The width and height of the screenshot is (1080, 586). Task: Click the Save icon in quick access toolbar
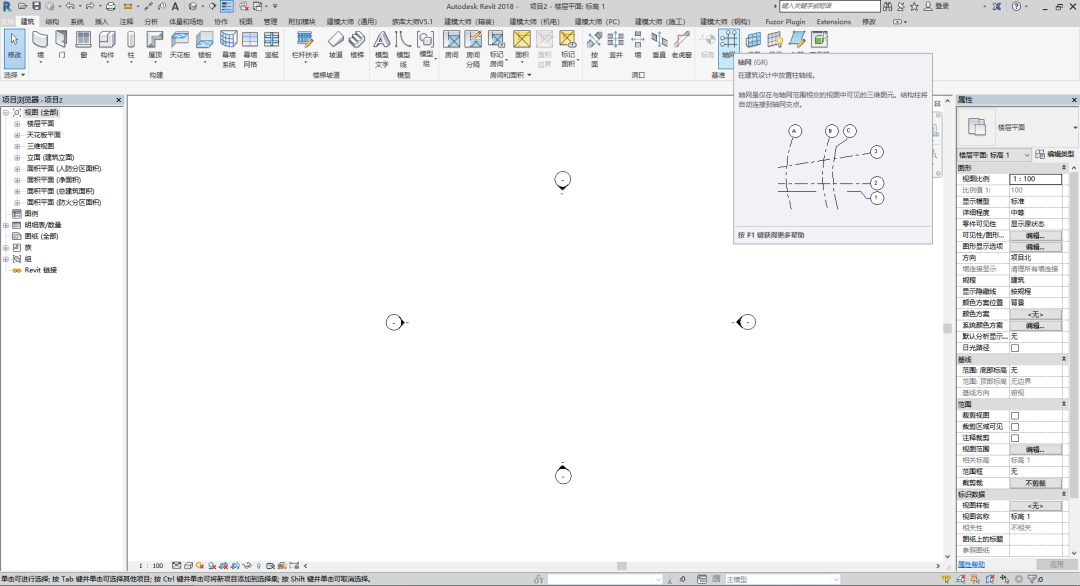tap(37, 6)
